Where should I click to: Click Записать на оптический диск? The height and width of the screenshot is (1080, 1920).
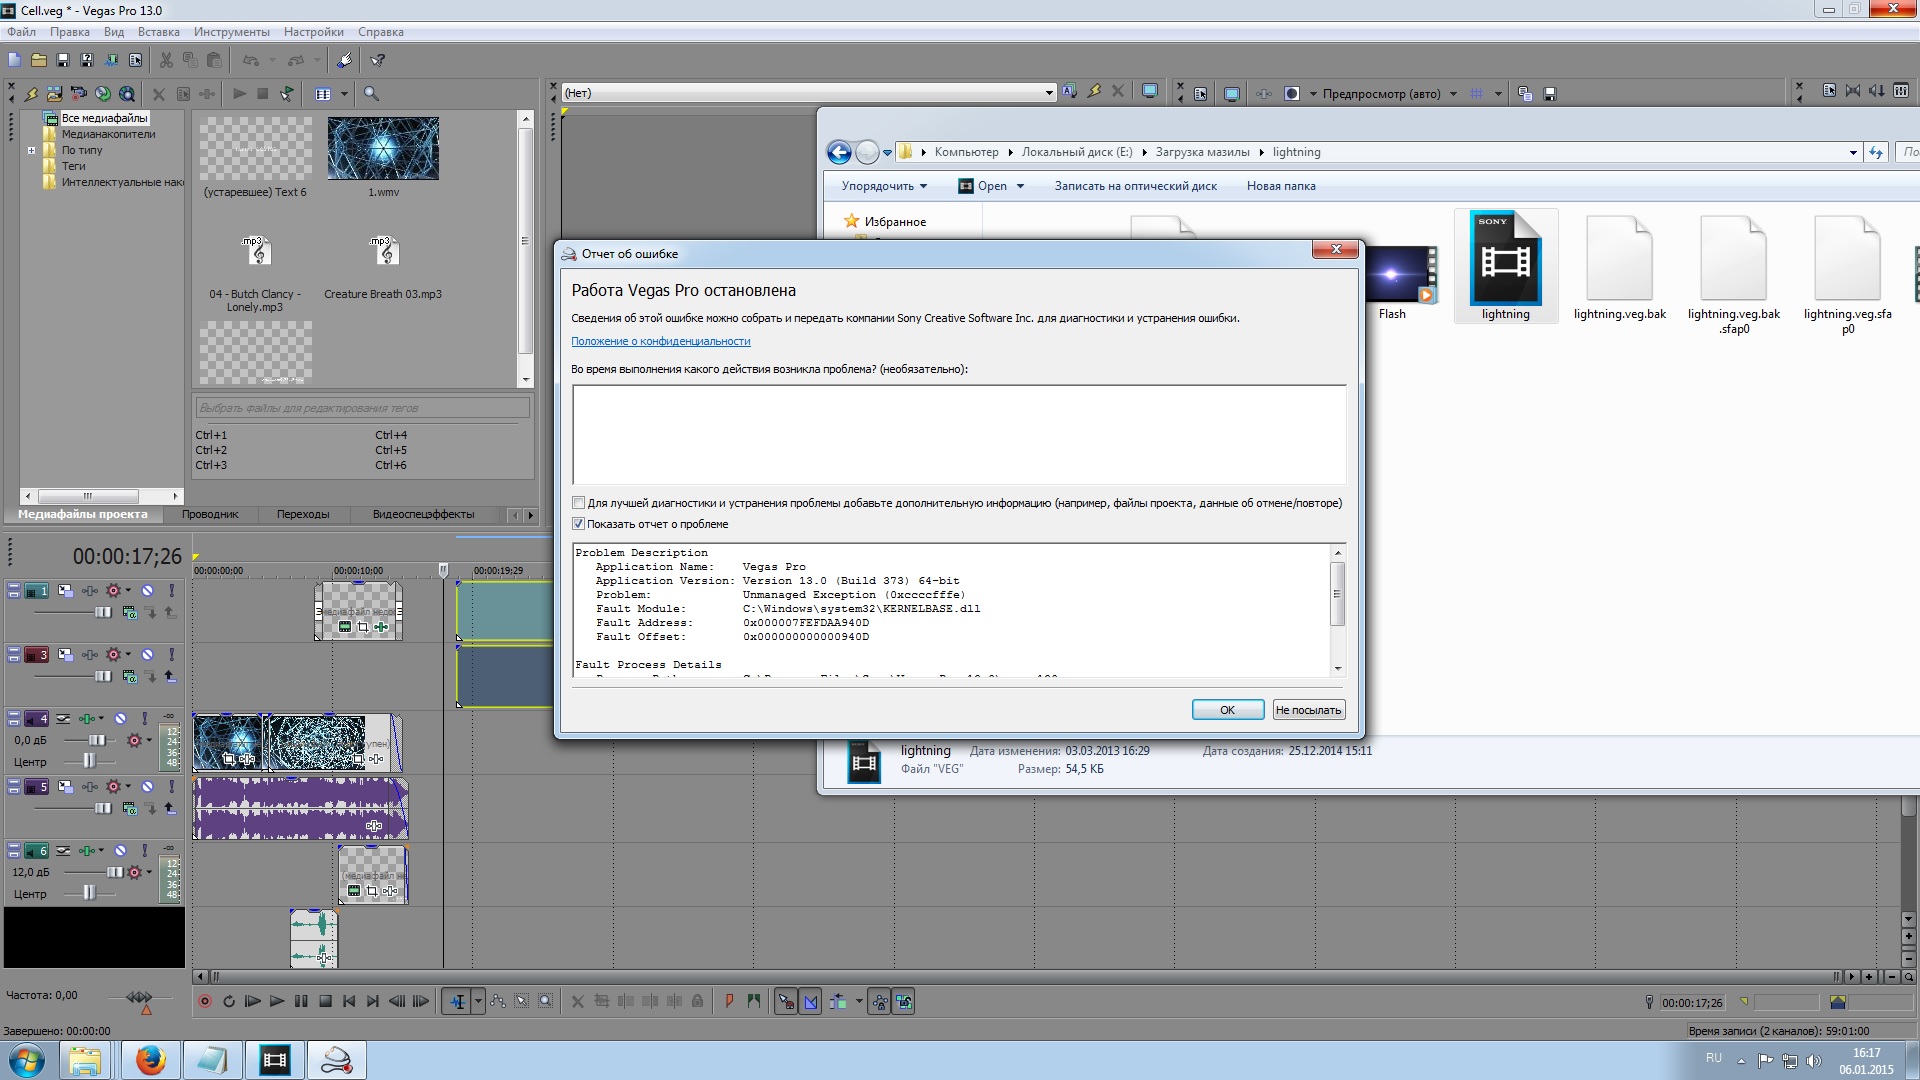point(1135,186)
